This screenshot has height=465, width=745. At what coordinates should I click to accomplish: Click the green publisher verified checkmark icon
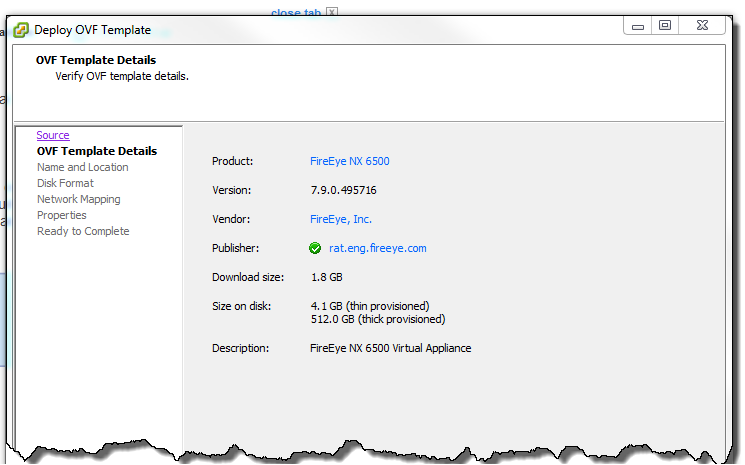click(x=315, y=248)
